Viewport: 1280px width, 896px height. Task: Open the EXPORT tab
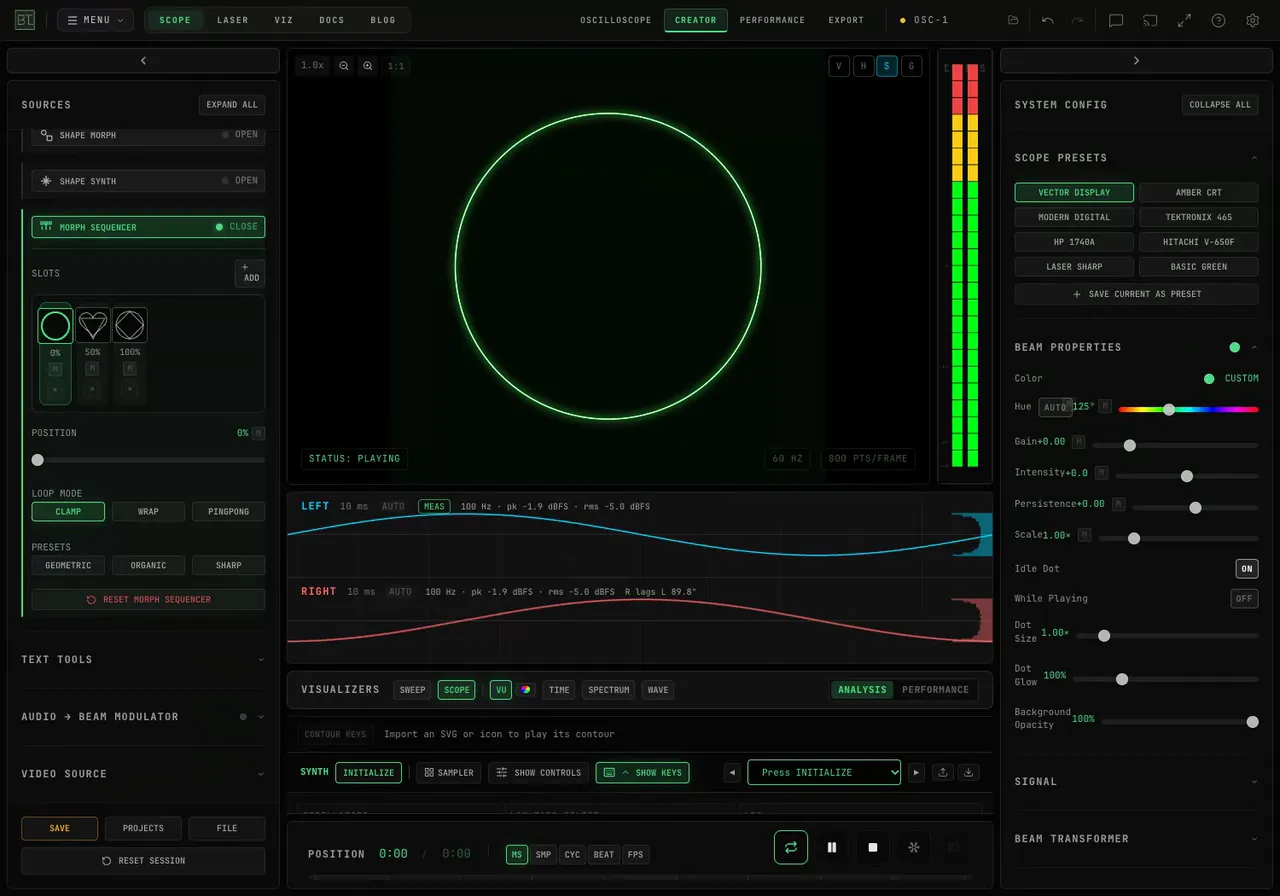[846, 20]
